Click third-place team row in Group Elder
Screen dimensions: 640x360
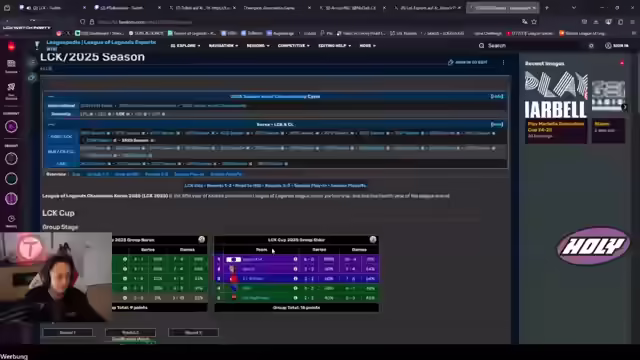pos(297,278)
